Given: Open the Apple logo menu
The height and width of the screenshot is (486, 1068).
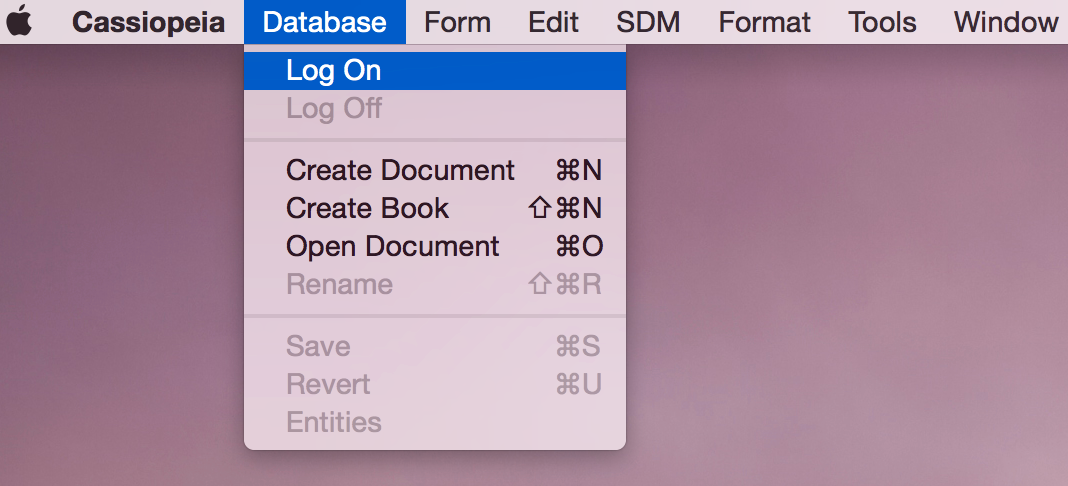Looking at the screenshot, I should click(19, 21).
